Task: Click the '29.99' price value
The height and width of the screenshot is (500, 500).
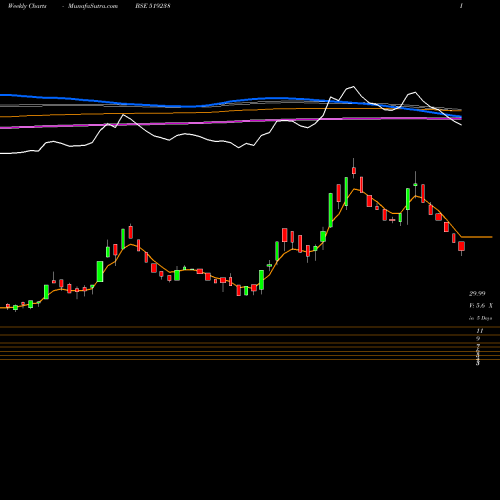Action: [477, 294]
